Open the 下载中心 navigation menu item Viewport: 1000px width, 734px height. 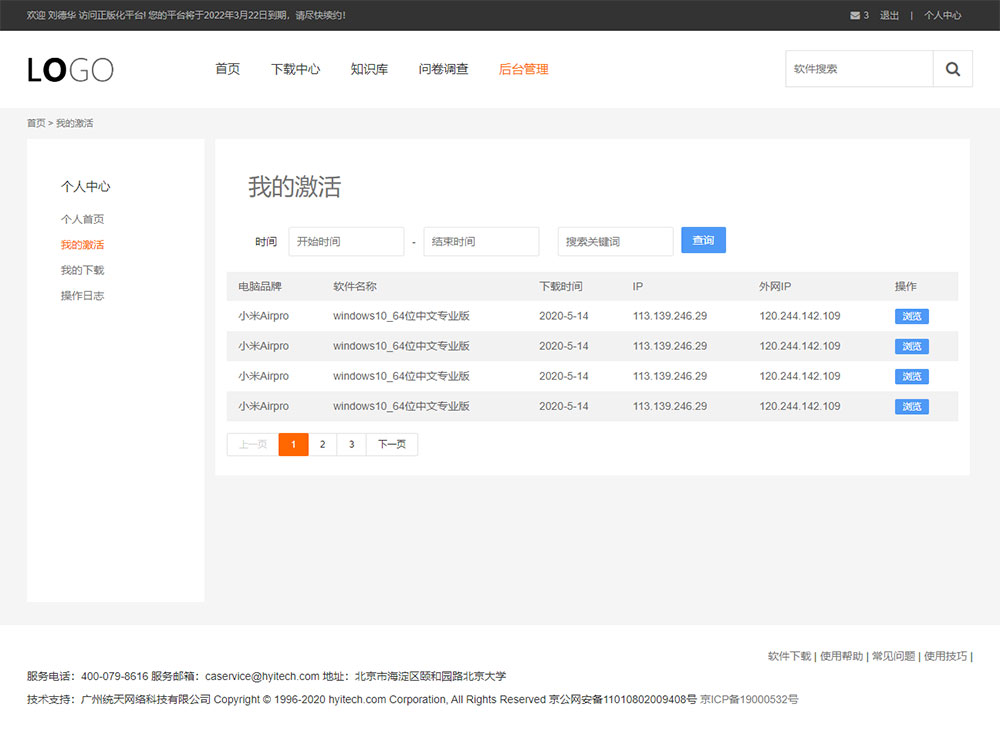(295, 69)
